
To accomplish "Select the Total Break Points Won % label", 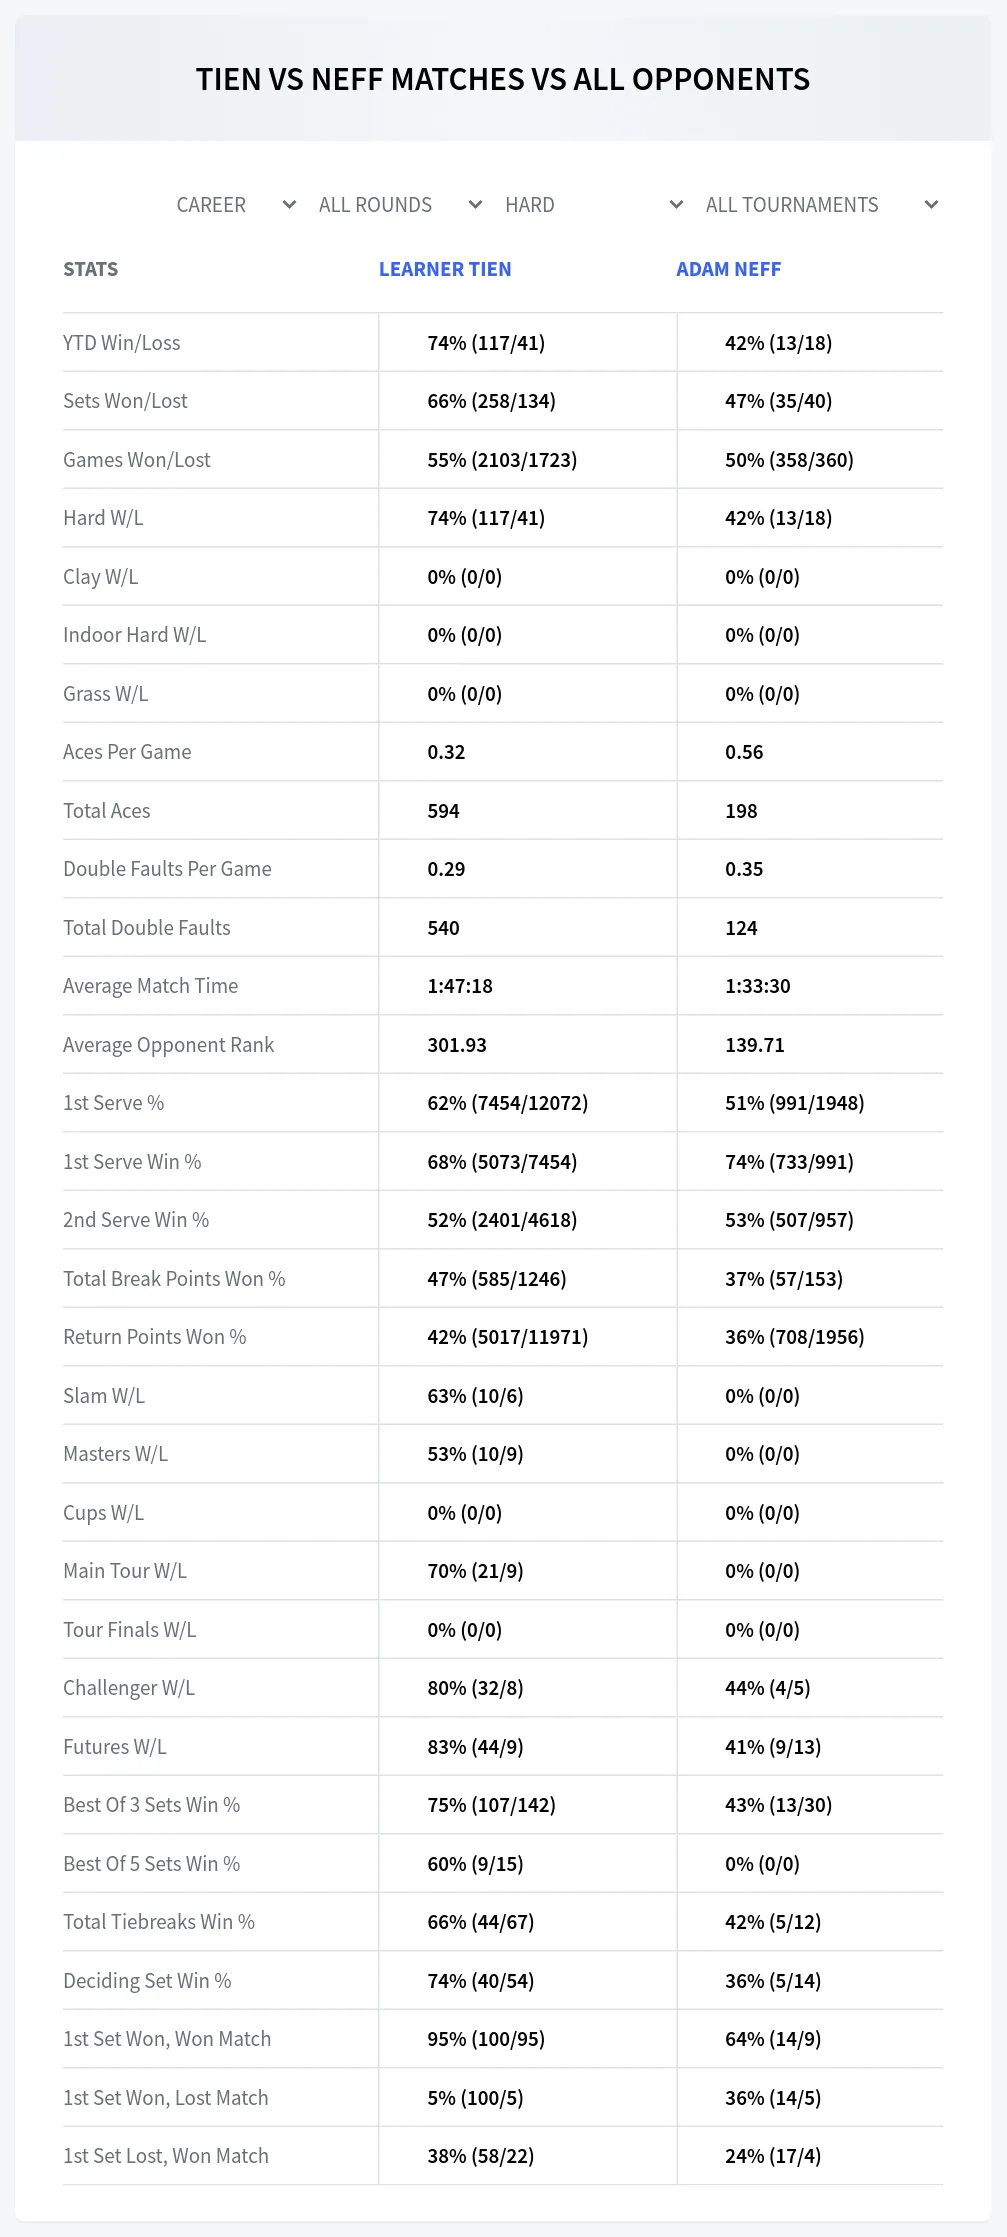I will click(x=174, y=1279).
